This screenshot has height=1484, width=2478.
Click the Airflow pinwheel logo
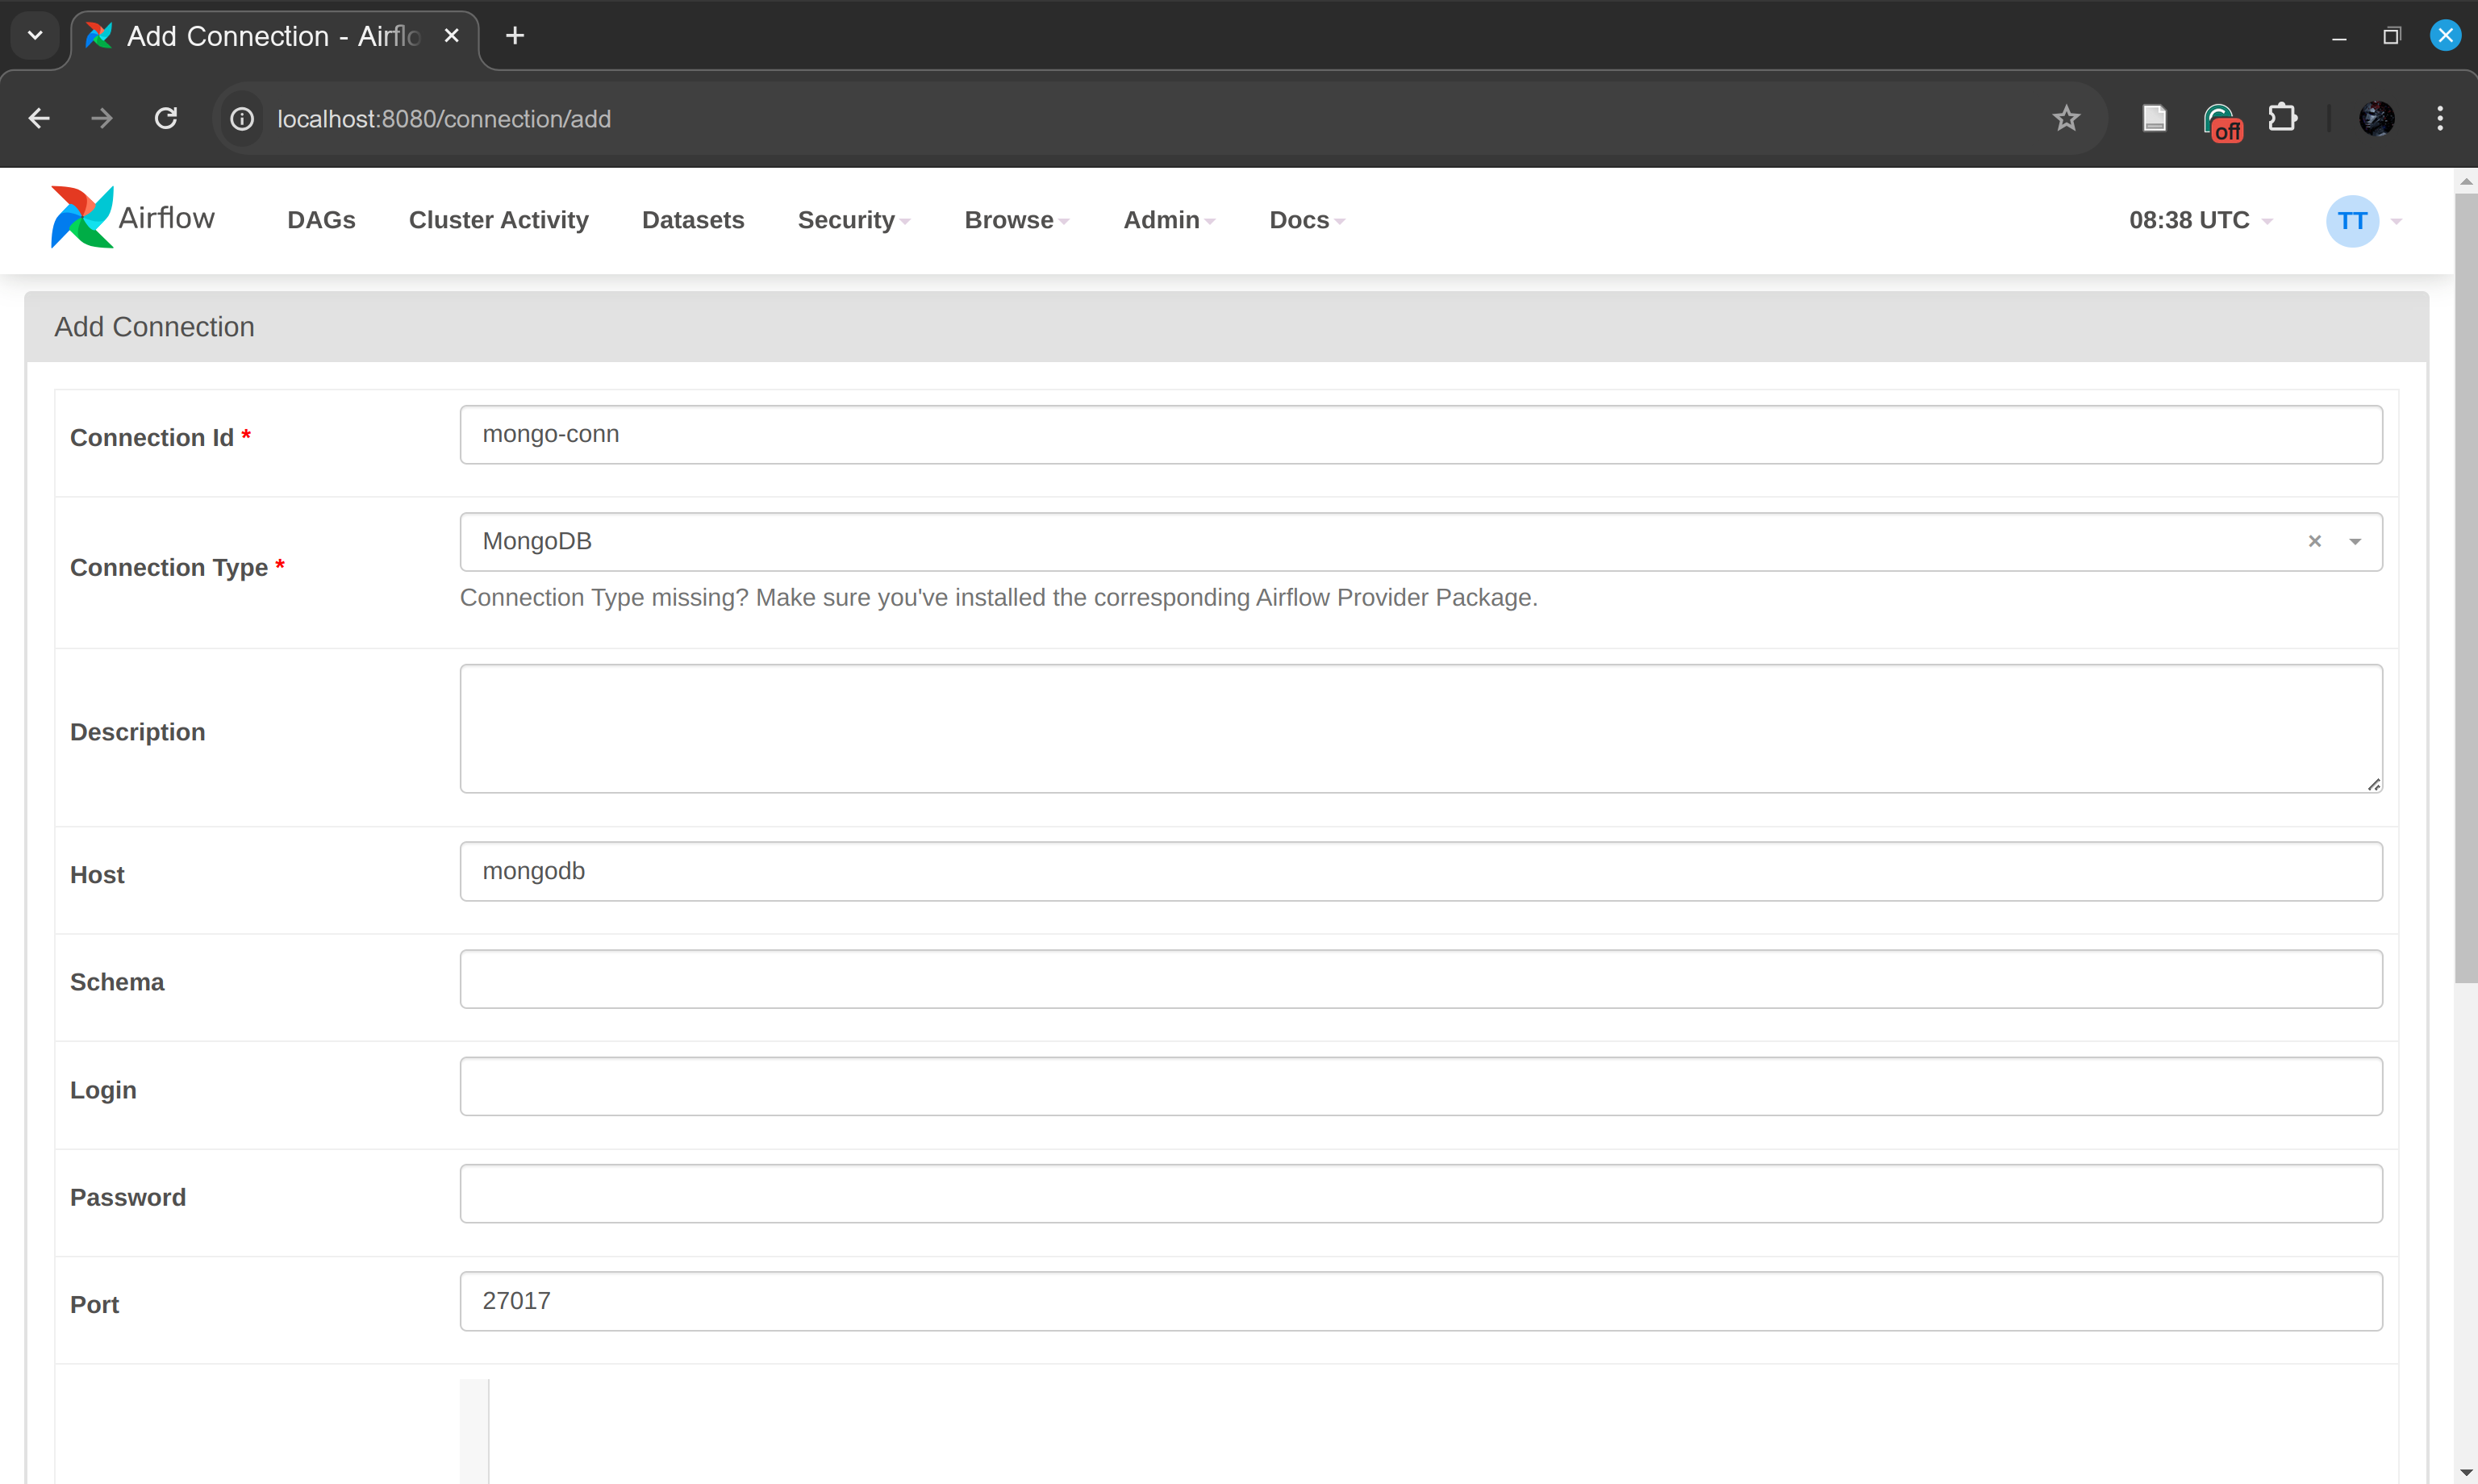click(x=82, y=217)
